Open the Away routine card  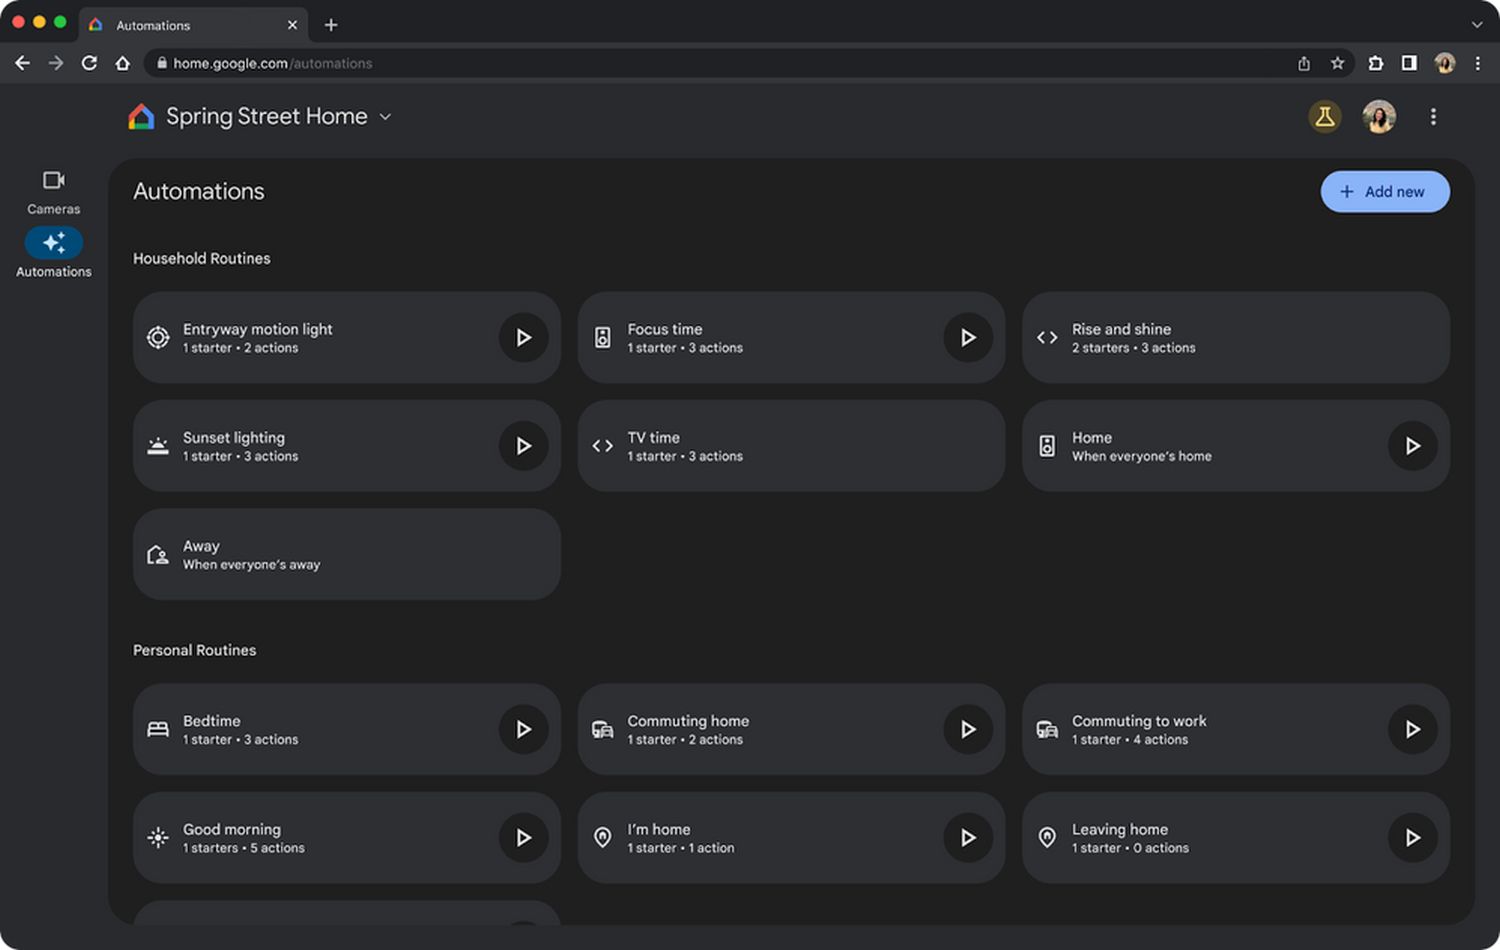click(346, 555)
